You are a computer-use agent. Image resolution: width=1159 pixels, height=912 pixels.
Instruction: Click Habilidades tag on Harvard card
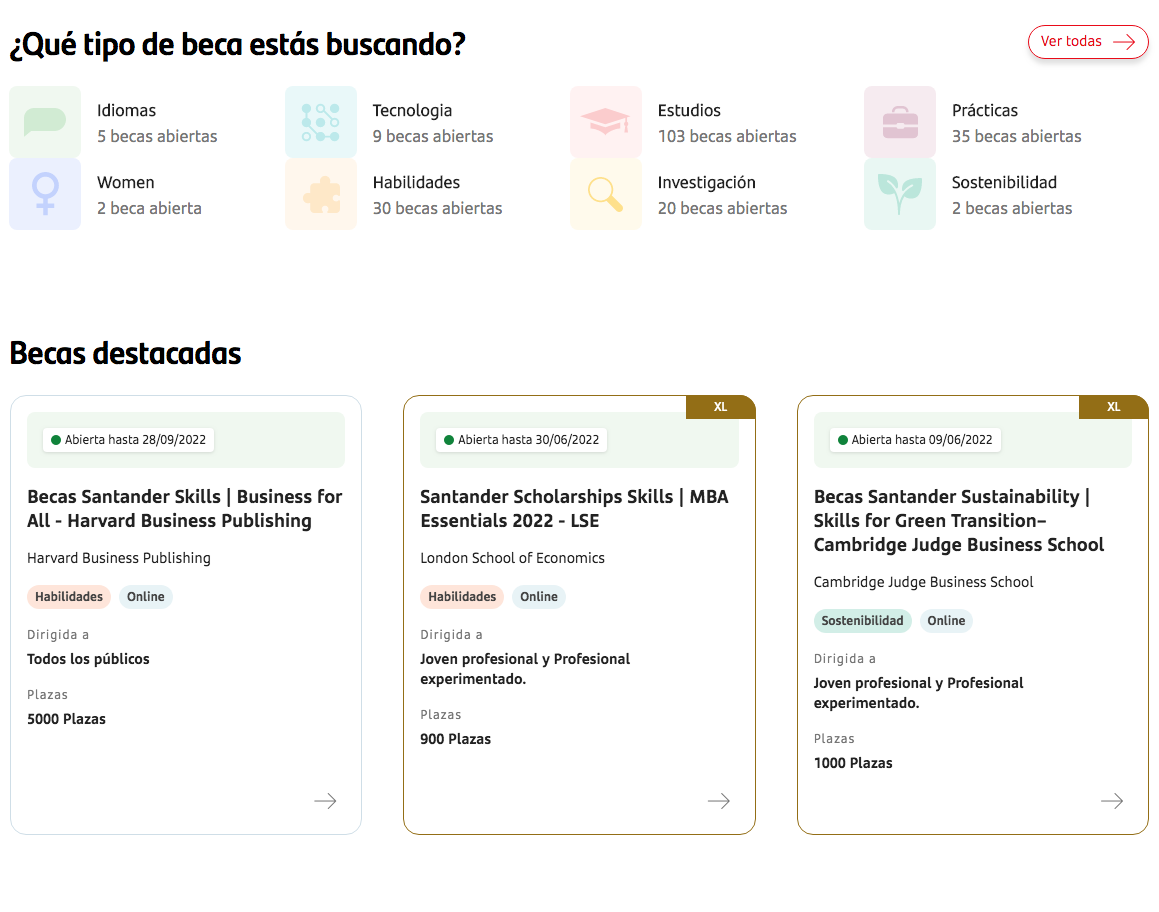coord(69,596)
